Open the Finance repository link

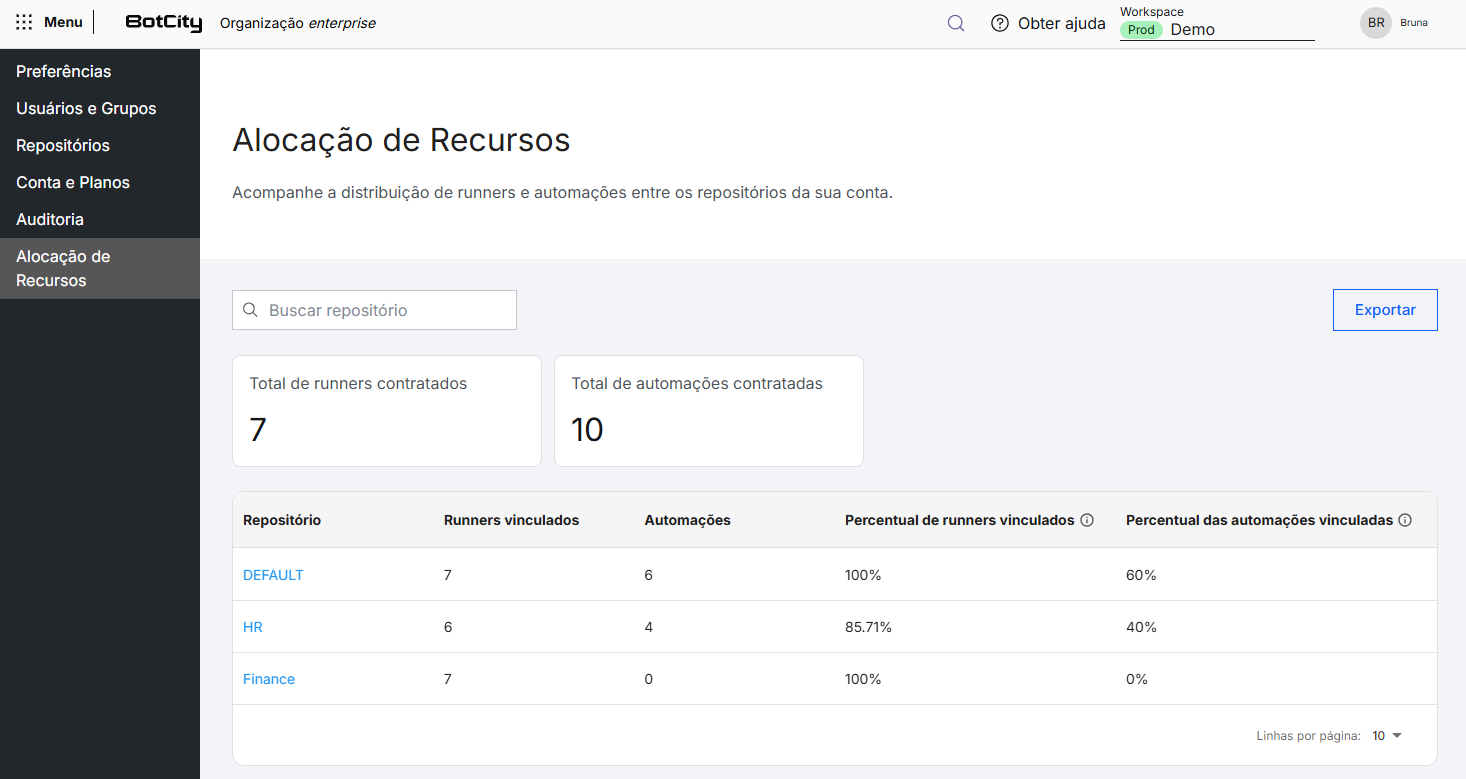[269, 679]
